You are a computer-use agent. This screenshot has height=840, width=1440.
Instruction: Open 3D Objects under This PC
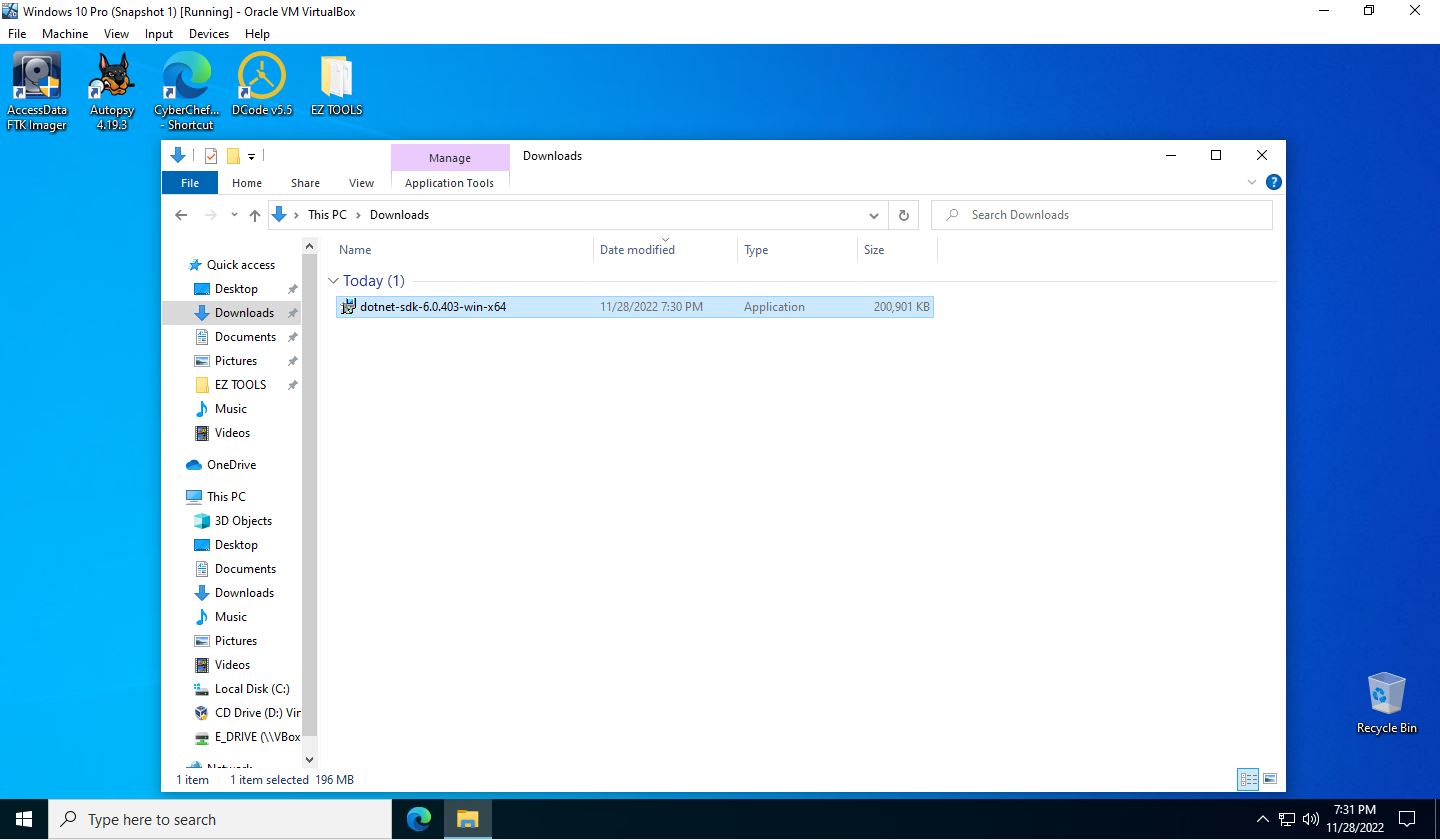coord(243,521)
